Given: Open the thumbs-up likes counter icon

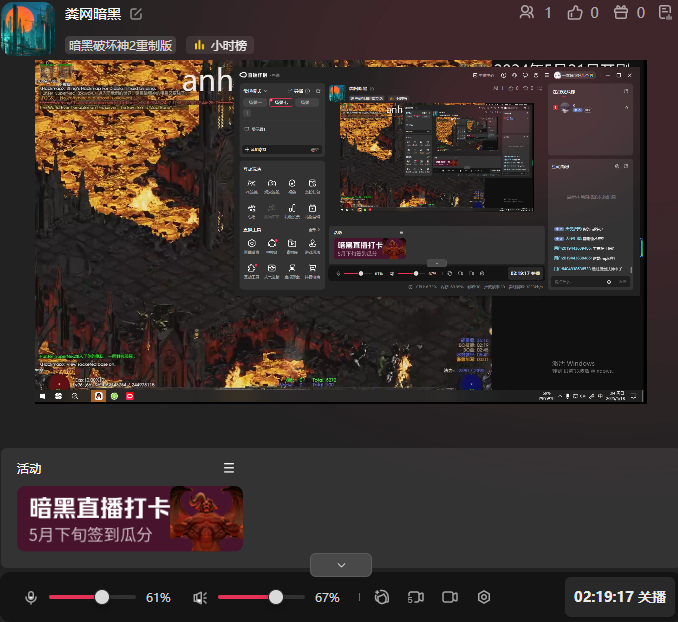Looking at the screenshot, I should click(x=575, y=13).
